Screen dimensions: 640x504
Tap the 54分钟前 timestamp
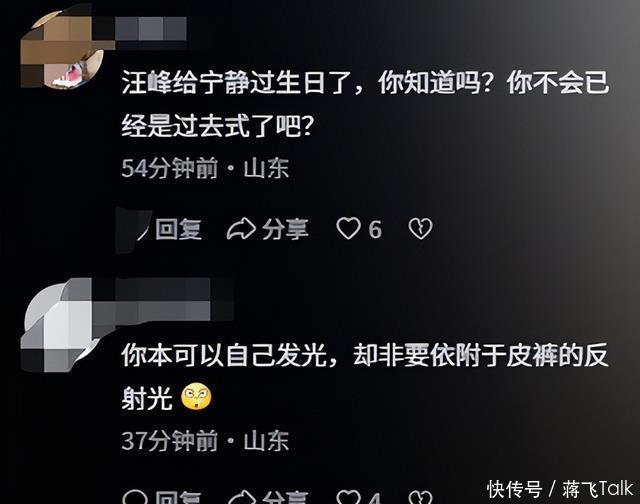pyautogui.click(x=169, y=168)
